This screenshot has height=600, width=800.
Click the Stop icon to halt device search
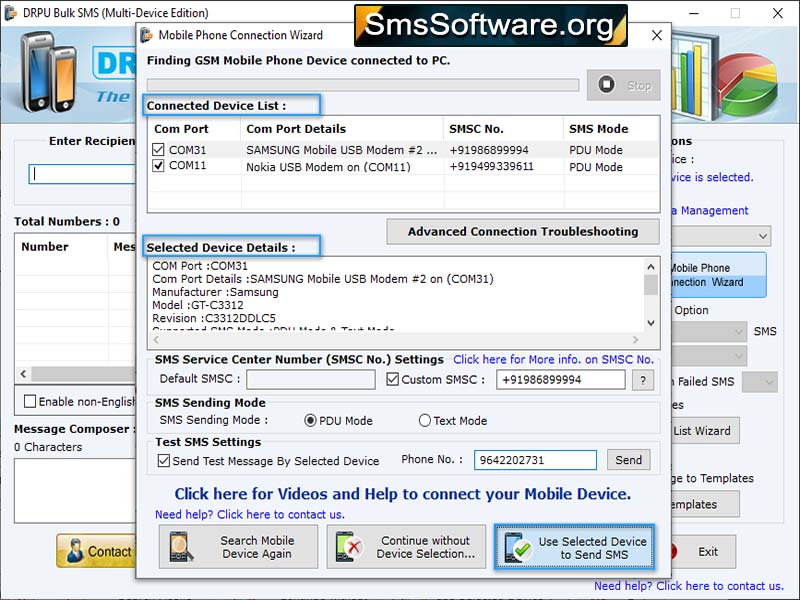click(610, 86)
